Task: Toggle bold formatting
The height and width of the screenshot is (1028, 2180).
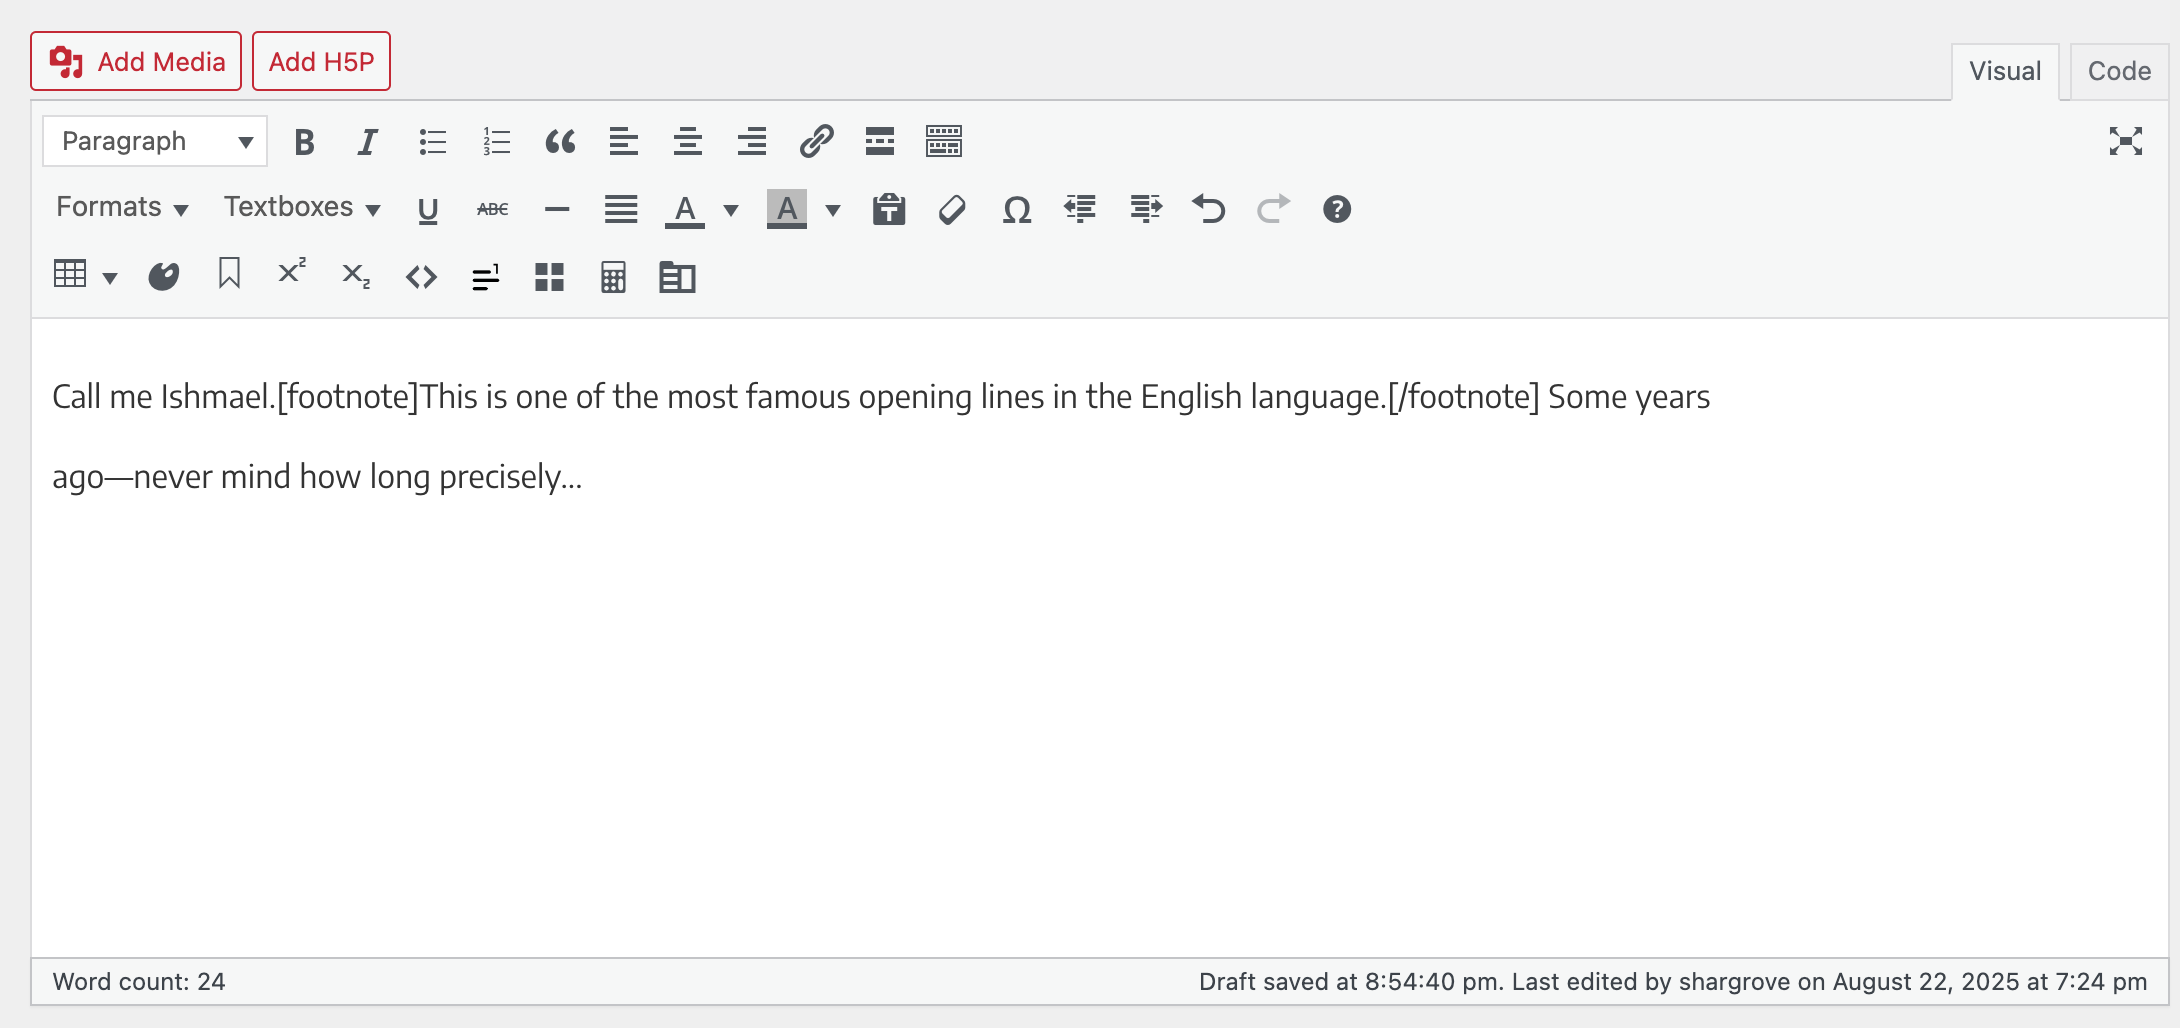Action: [x=304, y=142]
